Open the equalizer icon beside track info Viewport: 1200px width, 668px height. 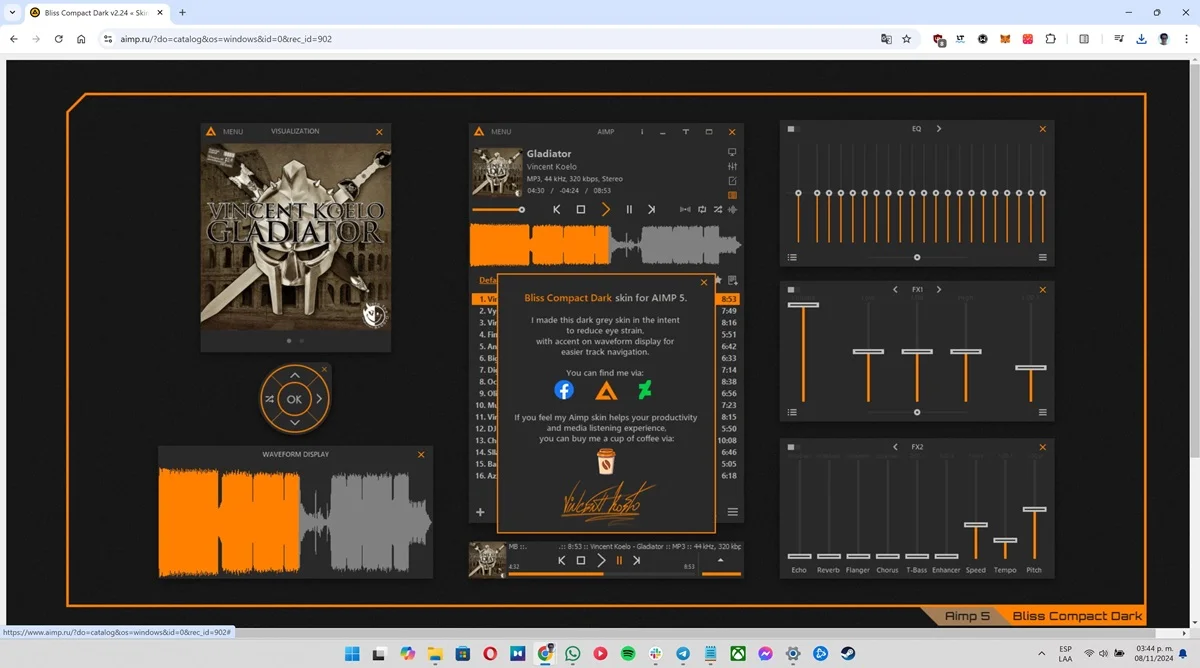(x=732, y=167)
